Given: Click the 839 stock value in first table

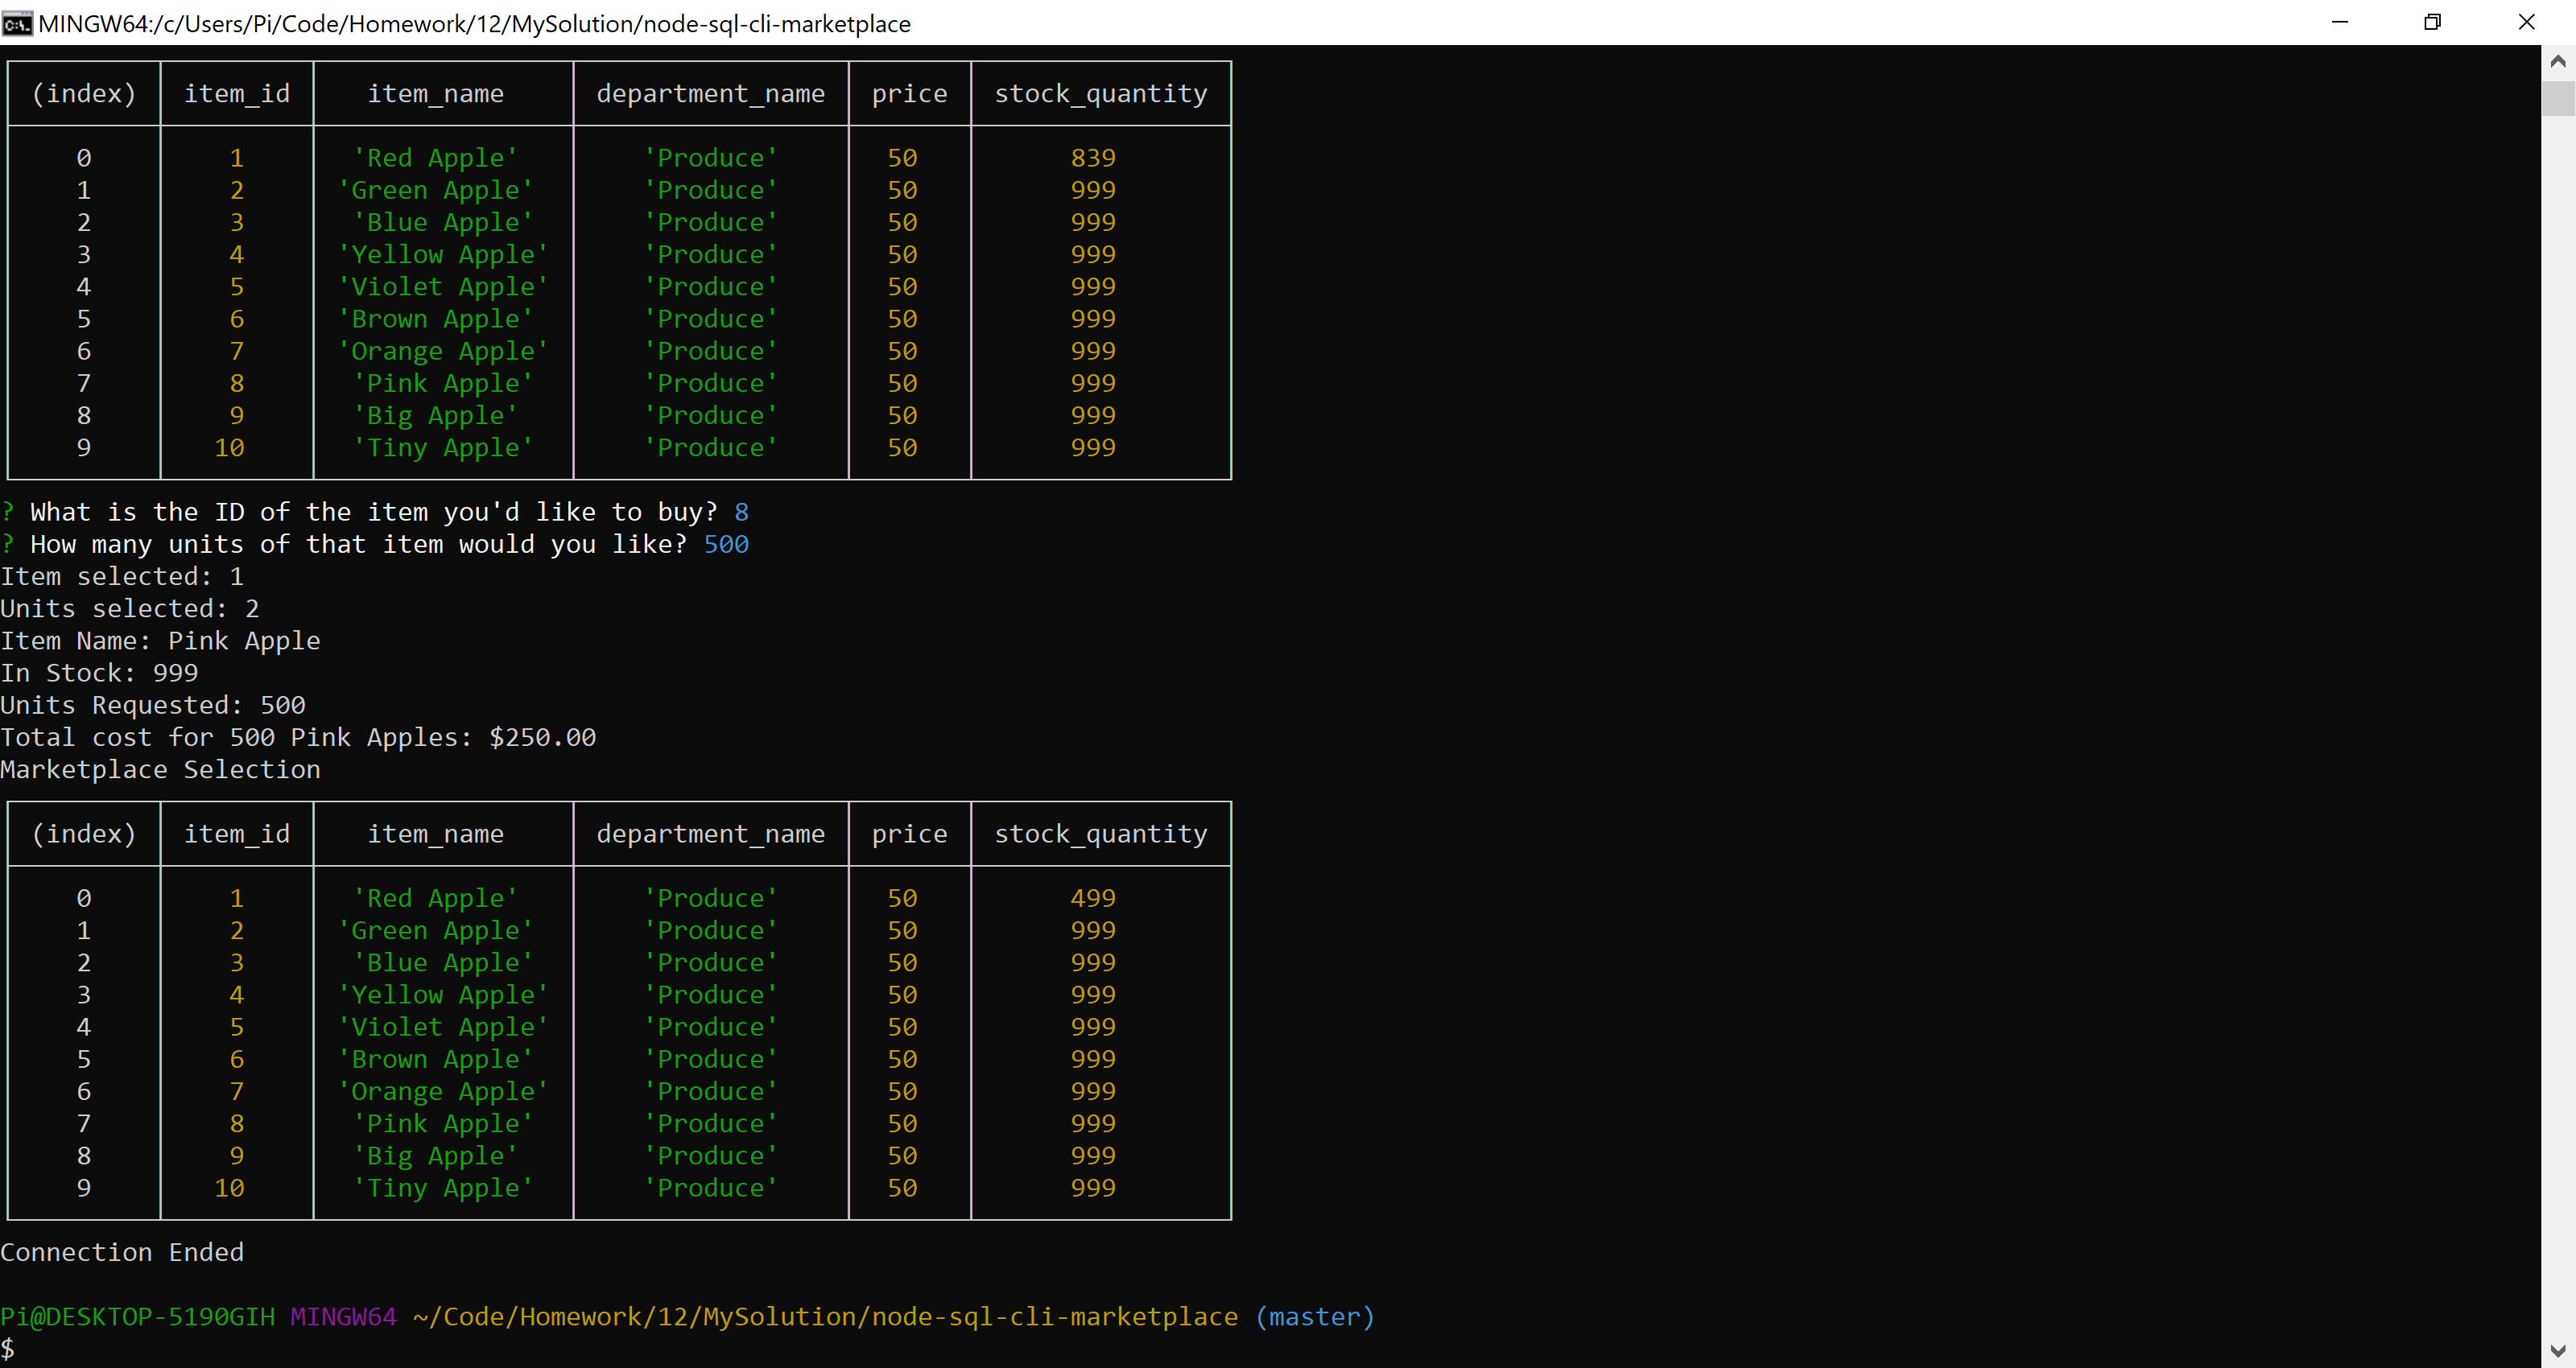Looking at the screenshot, I should 1093,158.
